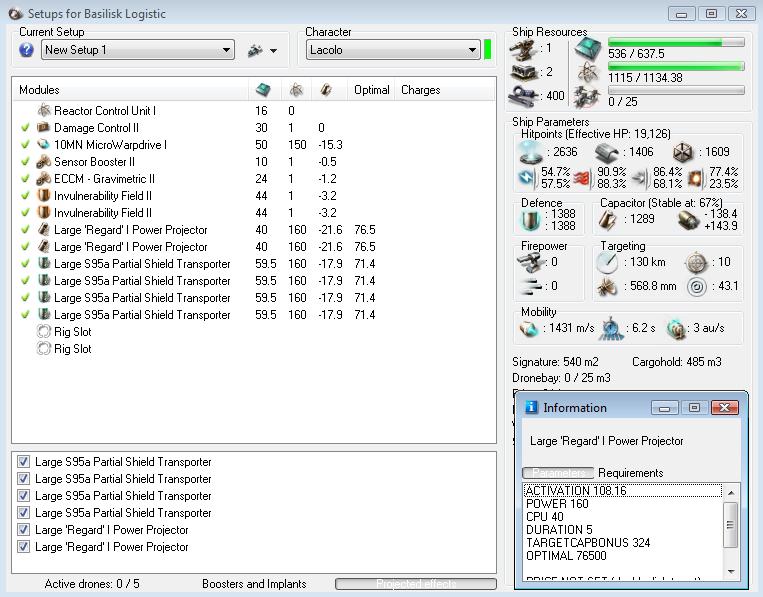The width and height of the screenshot is (763, 597).
Task: Click the targeting range icon showing 130 km
Action: (x=608, y=262)
